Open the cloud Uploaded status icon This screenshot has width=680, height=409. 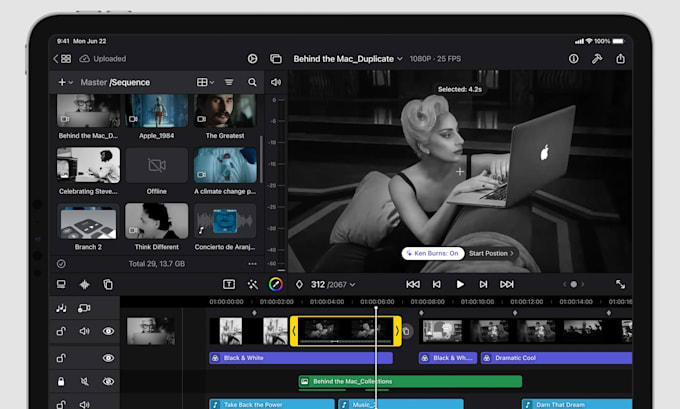[x=84, y=59]
